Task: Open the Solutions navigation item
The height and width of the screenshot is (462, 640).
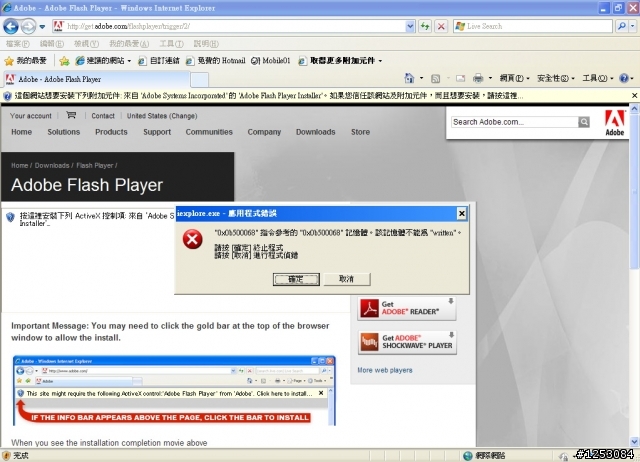Action: pos(64,132)
